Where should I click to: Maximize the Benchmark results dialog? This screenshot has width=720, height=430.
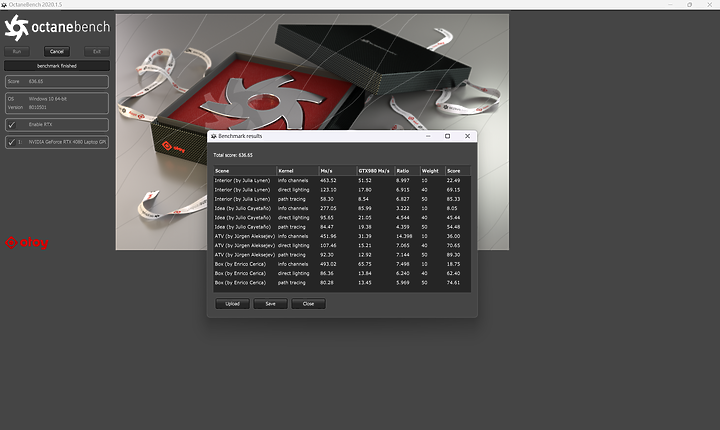point(447,136)
